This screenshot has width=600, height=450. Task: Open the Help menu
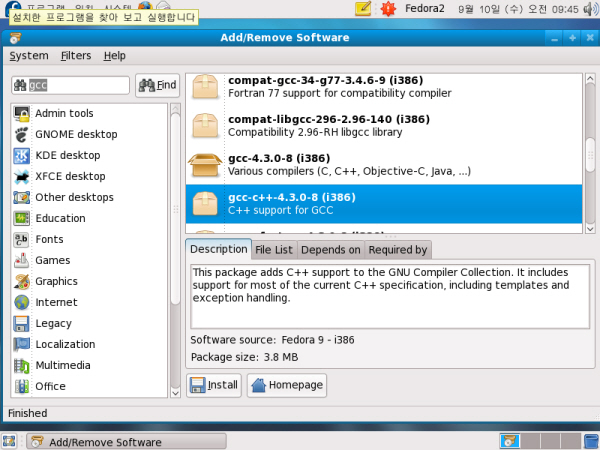115,56
